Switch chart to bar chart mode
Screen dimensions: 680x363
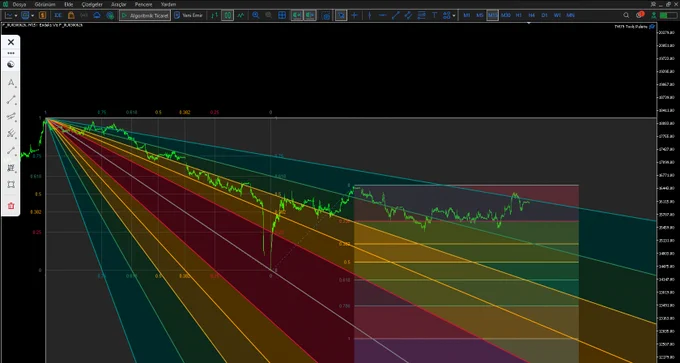tap(214, 15)
